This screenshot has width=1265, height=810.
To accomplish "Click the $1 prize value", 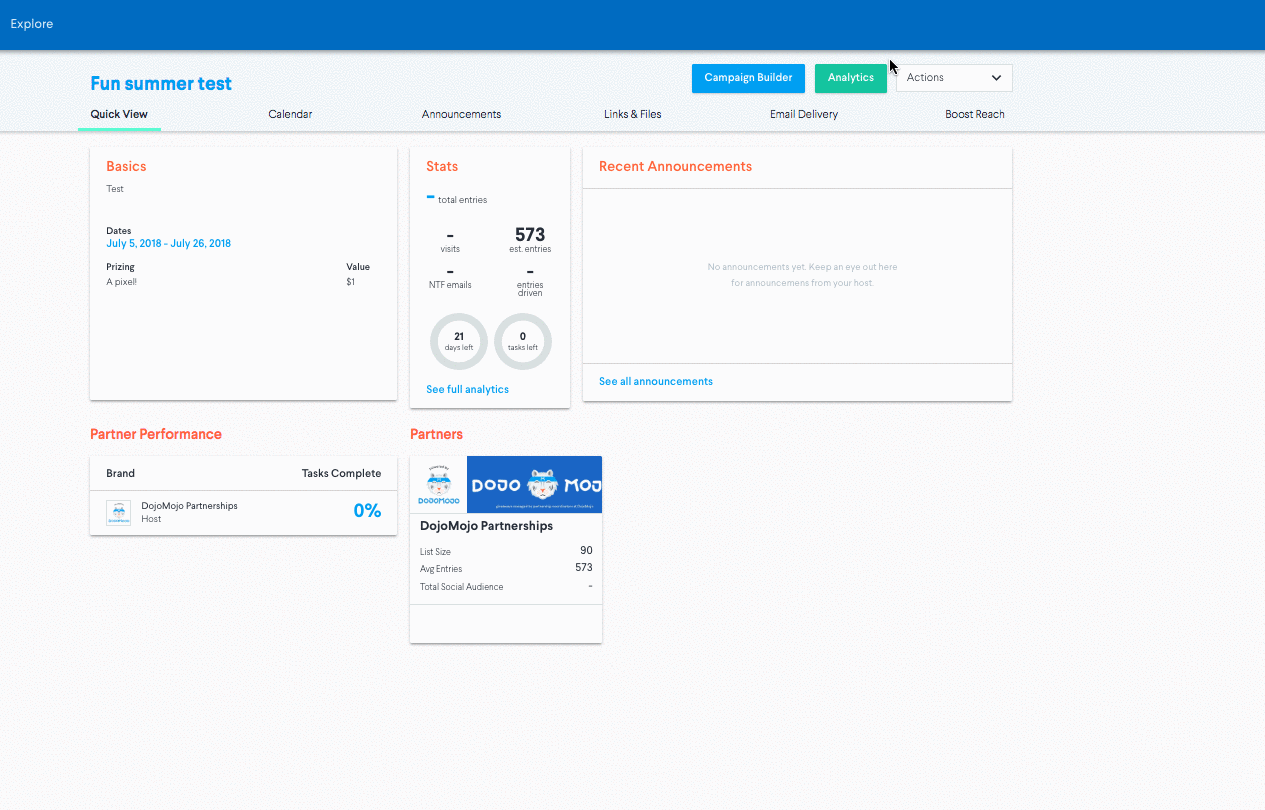I will click(x=350, y=282).
